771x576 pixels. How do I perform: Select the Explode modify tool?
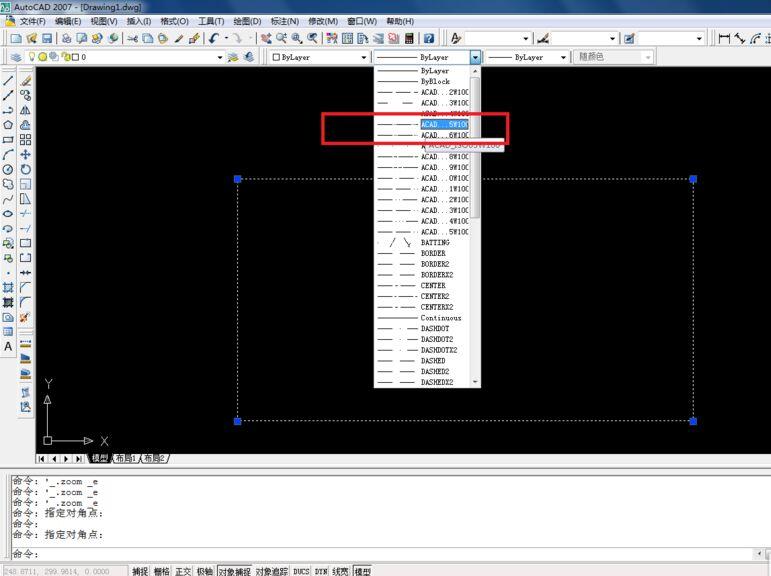(26, 317)
